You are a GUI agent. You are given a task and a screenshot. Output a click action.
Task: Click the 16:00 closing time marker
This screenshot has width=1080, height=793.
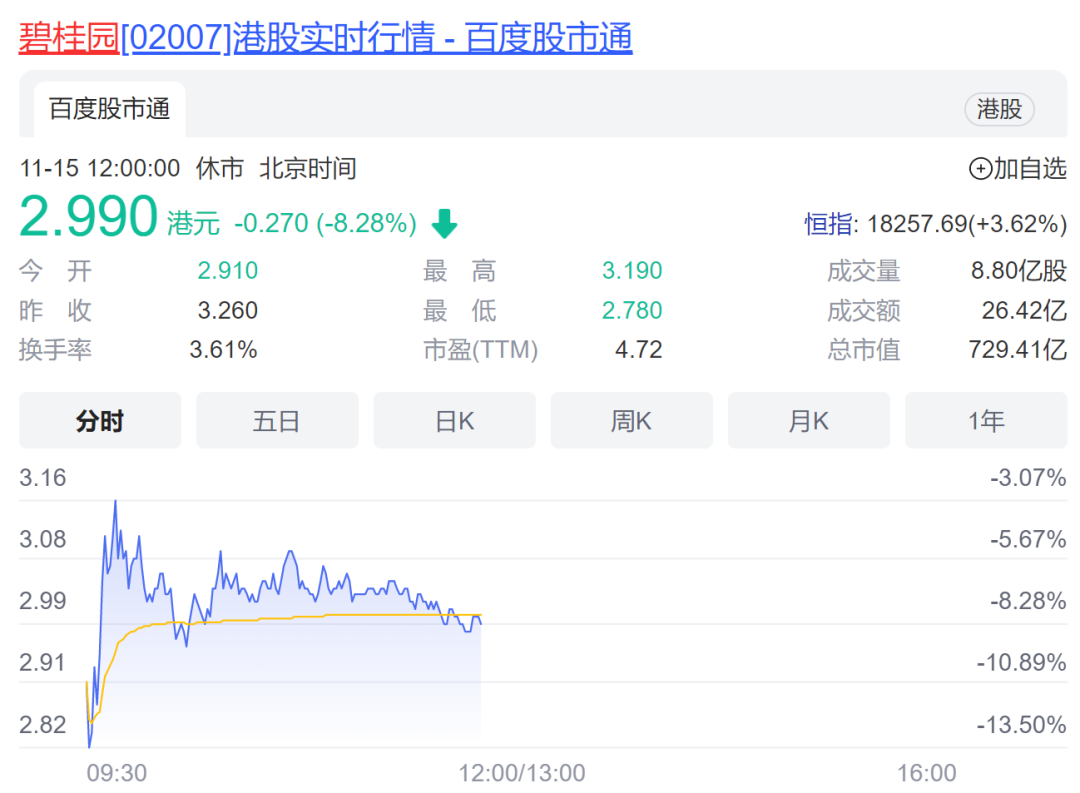coord(926,773)
